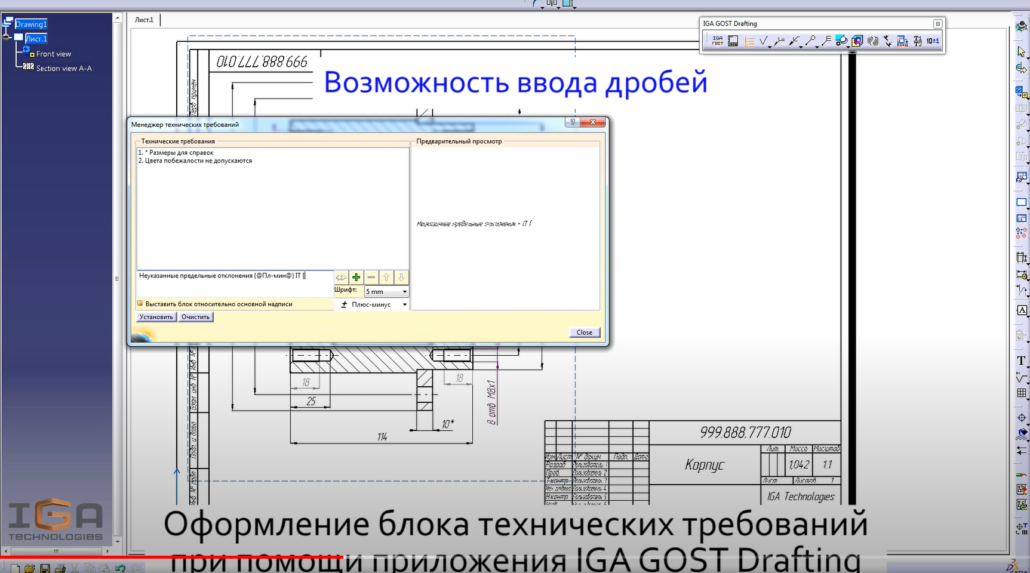Open the technical requirements list icon
Image resolution: width=1030 pixels, height=573 pixels.
pos(749,41)
